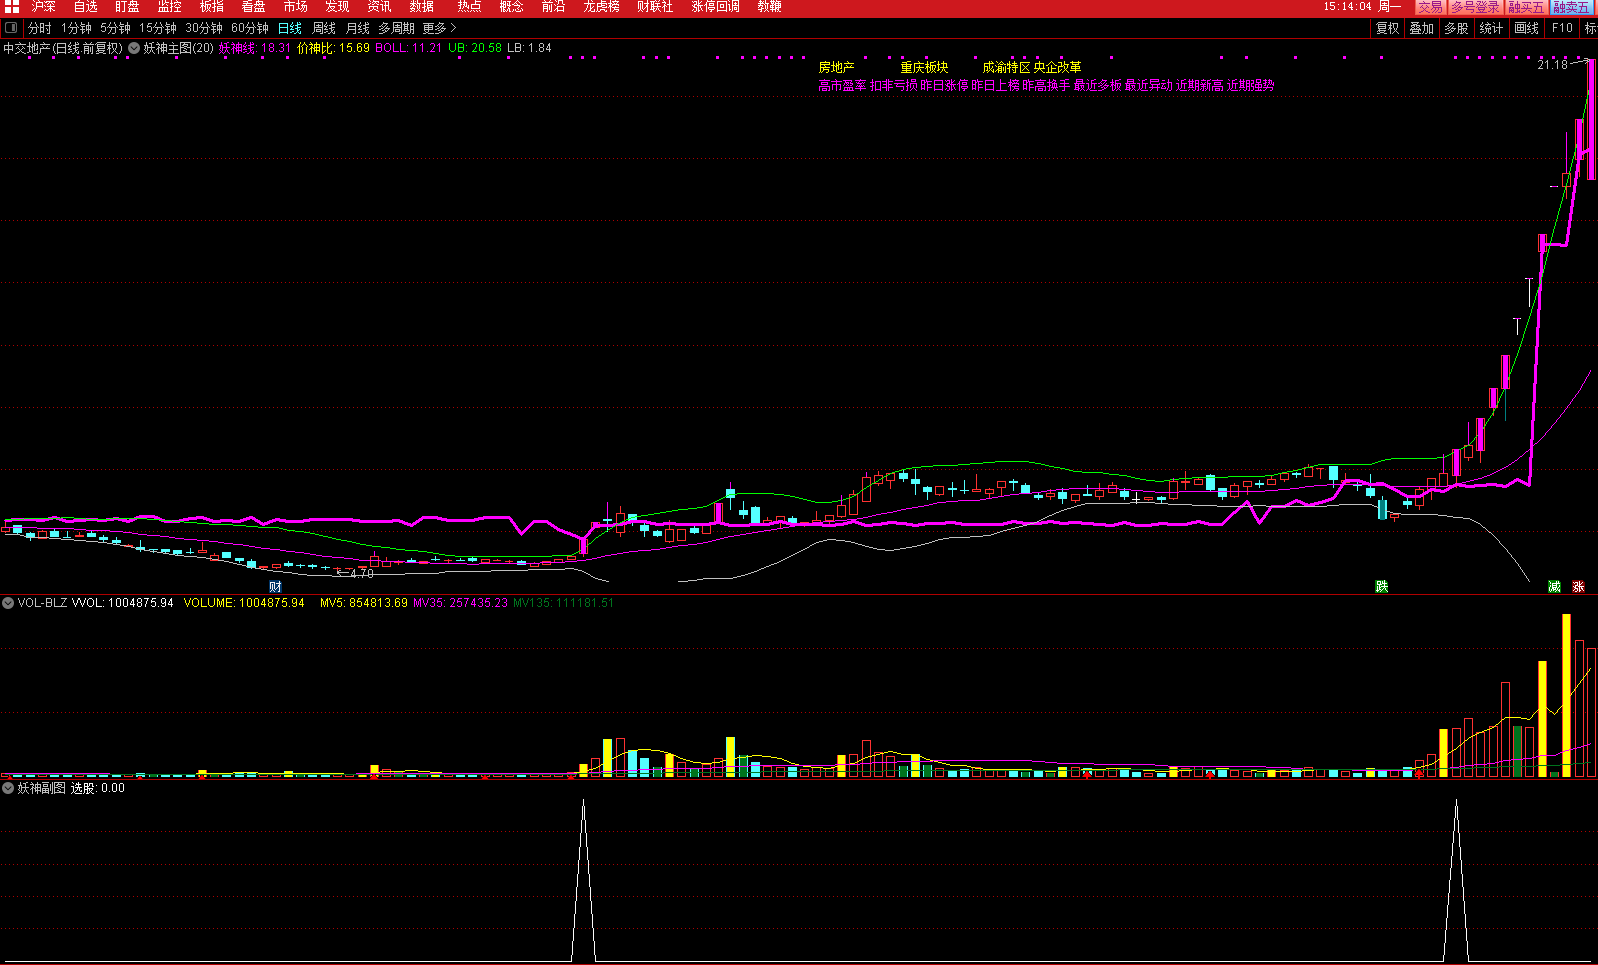Open the 涨停回调 menu
Image resolution: width=1598 pixels, height=965 pixels.
coord(716,7)
